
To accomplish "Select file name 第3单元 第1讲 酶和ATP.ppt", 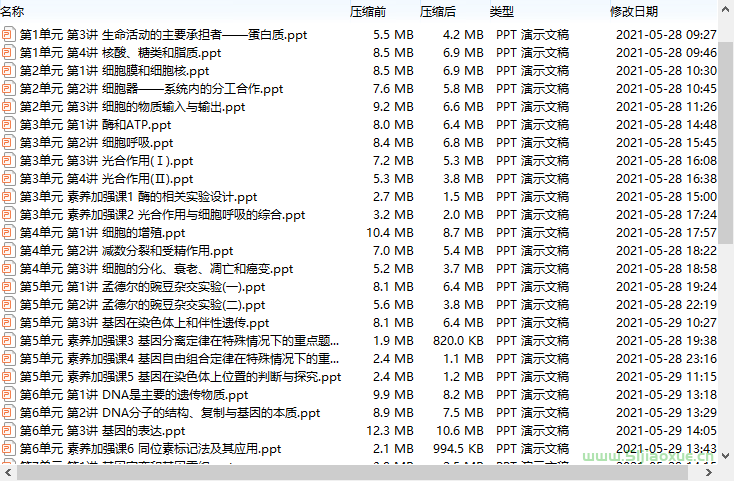I will (x=95, y=125).
